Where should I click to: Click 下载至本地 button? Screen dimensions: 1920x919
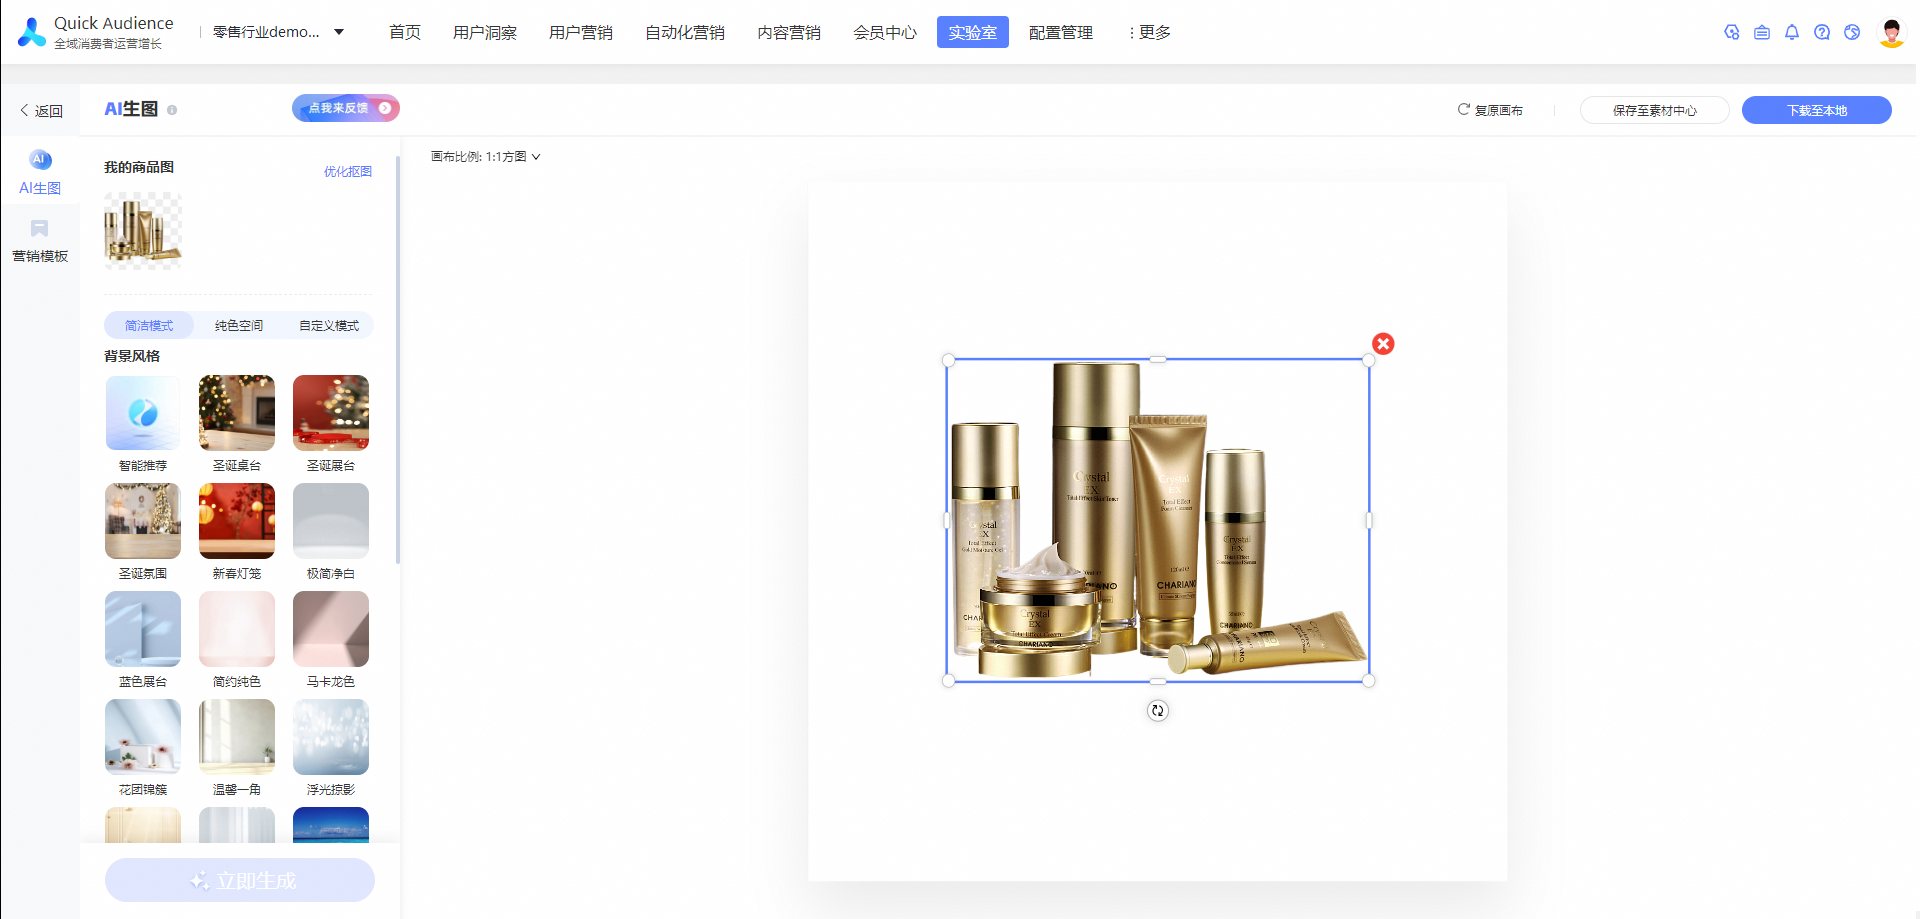click(1817, 110)
